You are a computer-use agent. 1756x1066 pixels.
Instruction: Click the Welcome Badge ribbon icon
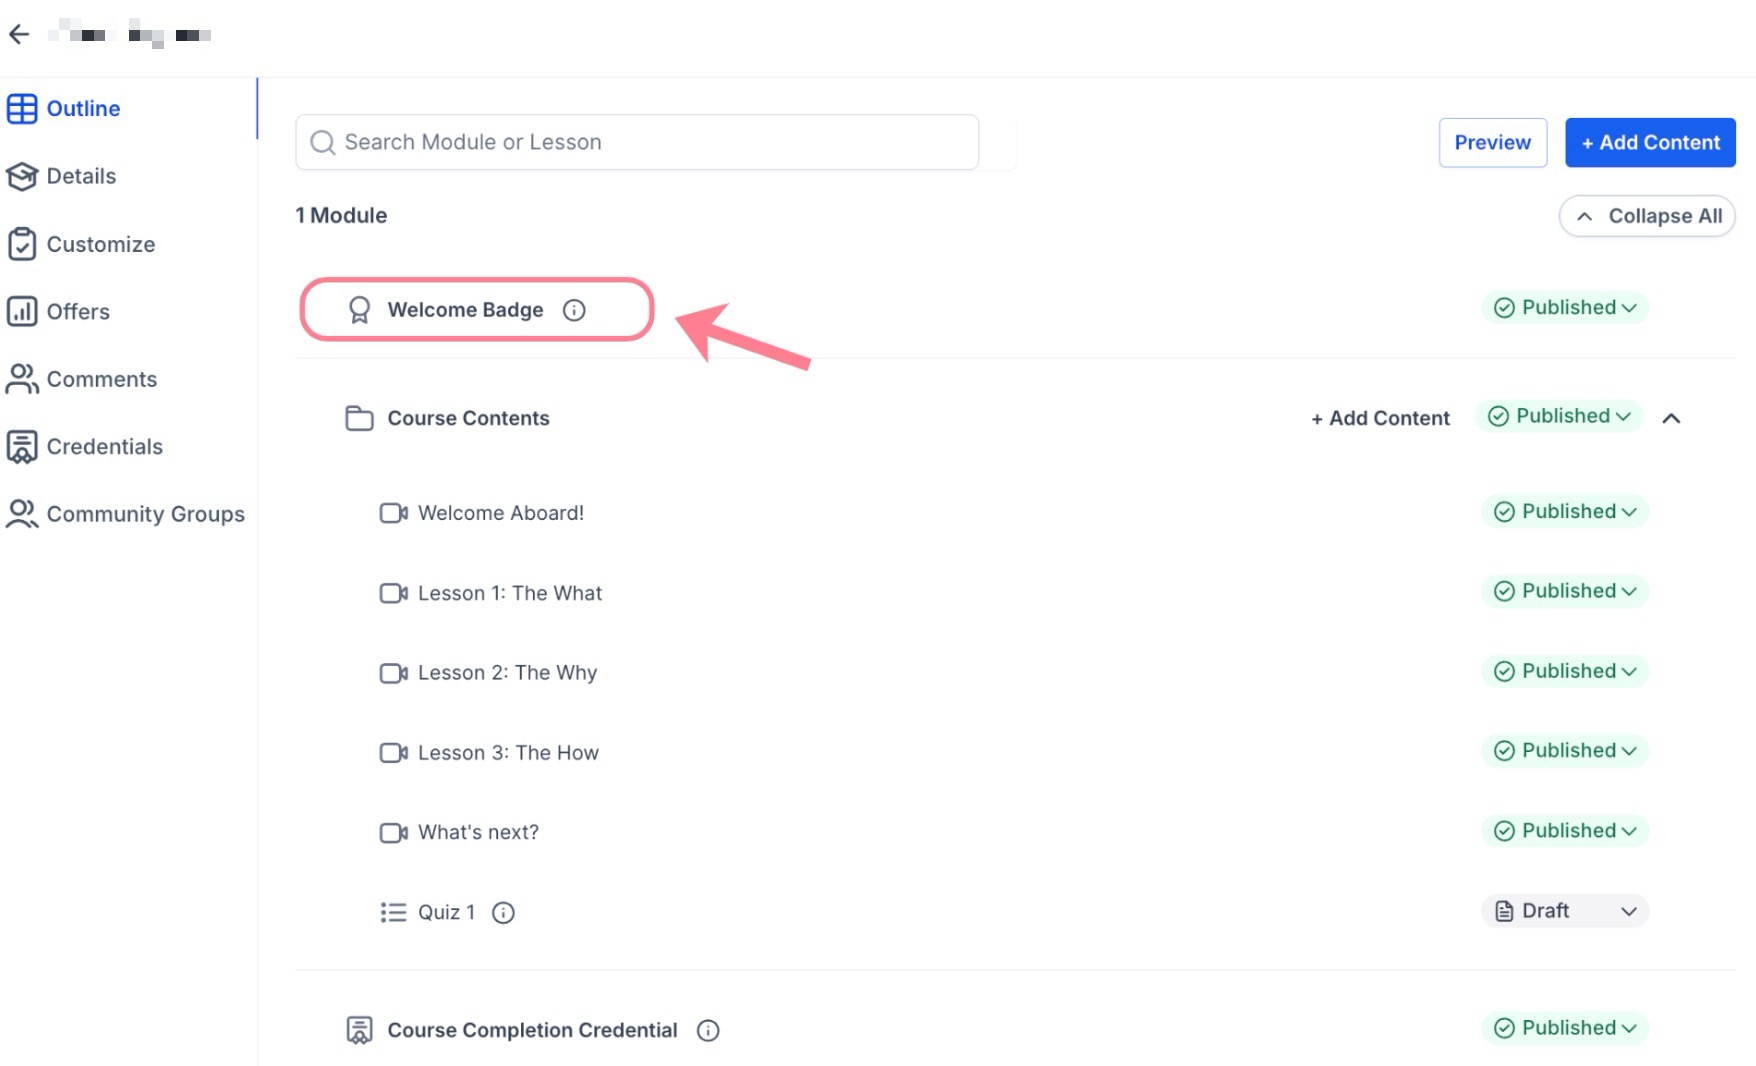(x=359, y=310)
